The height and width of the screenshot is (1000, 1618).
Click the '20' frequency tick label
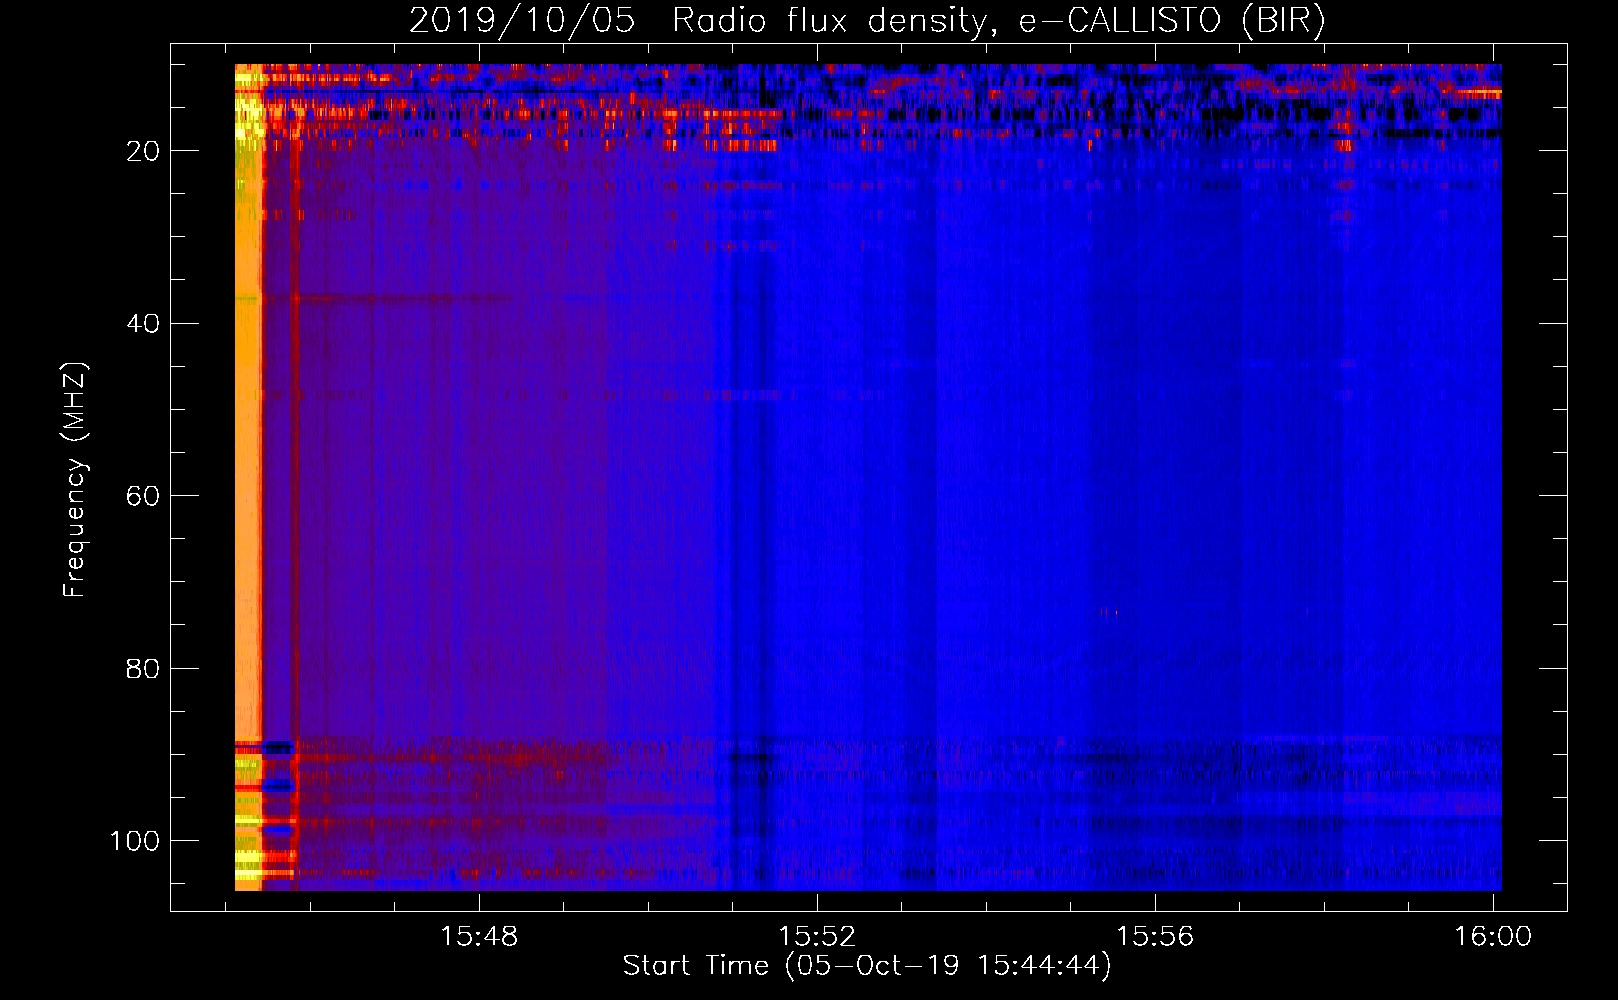click(x=143, y=151)
